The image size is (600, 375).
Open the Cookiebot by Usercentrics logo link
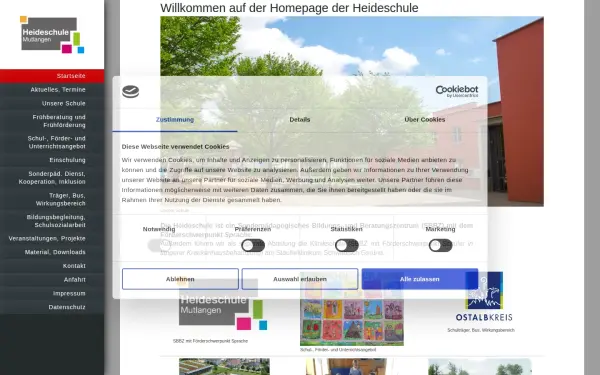(457, 91)
